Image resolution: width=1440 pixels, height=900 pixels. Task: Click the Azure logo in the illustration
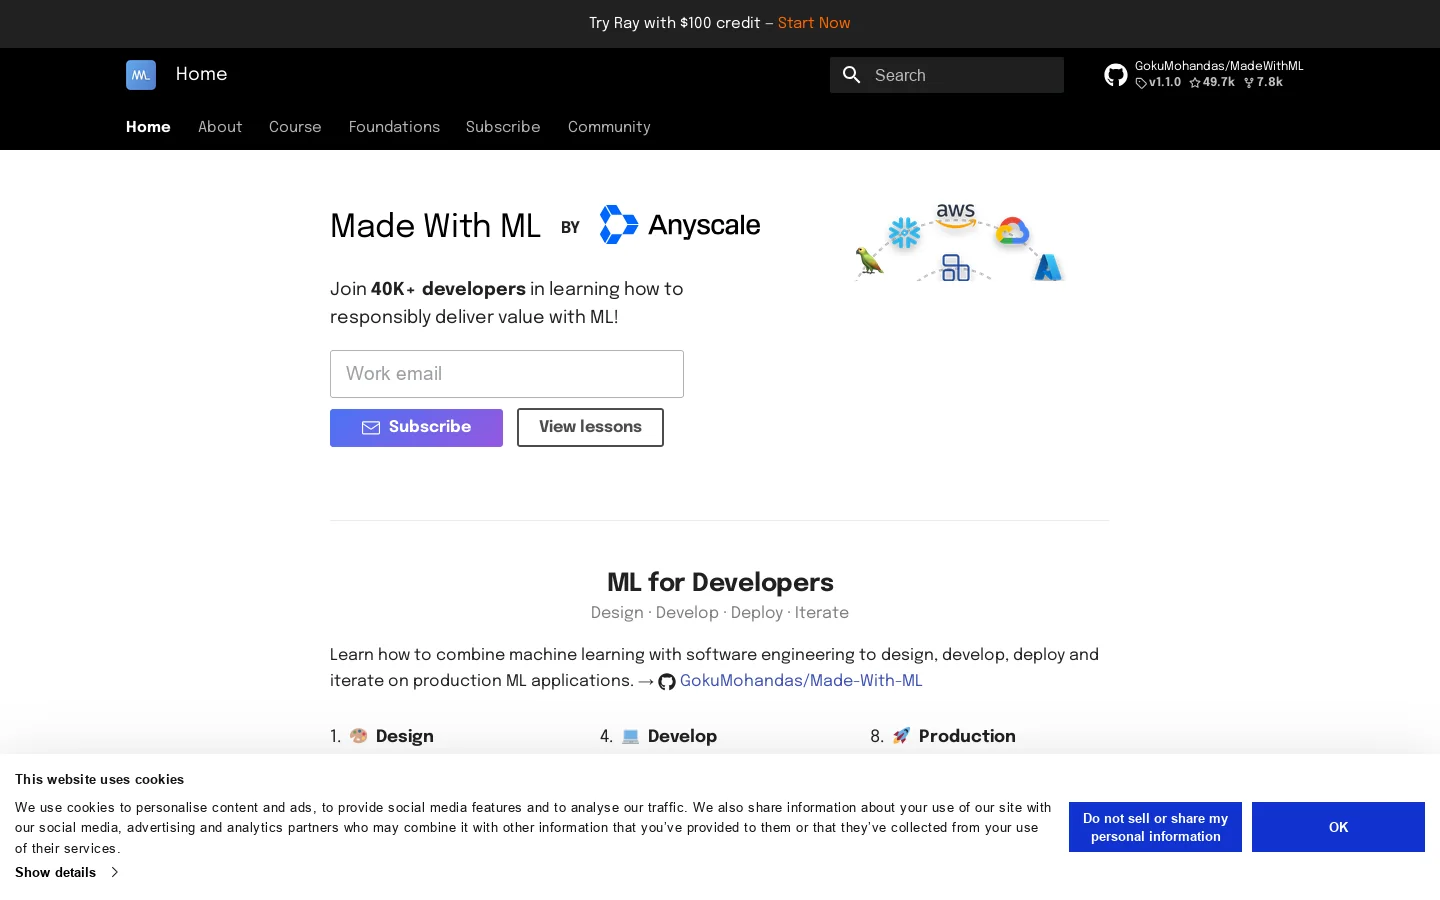1047,267
